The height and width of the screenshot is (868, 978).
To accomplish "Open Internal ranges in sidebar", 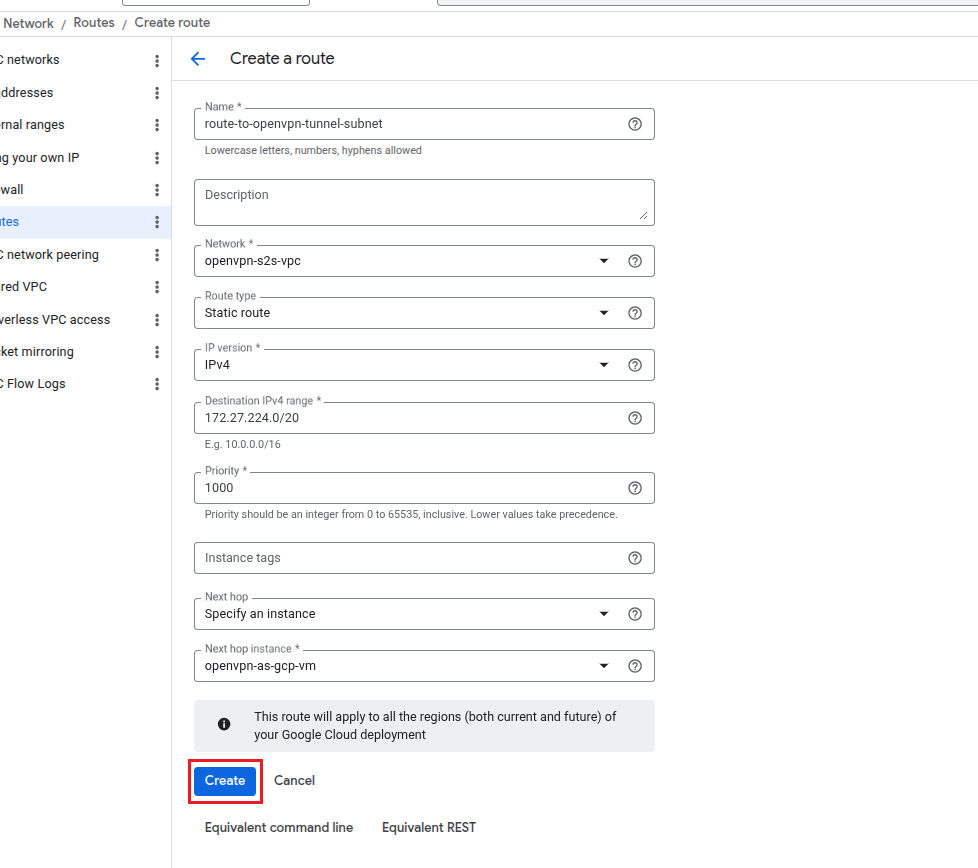I will pos(32,125).
